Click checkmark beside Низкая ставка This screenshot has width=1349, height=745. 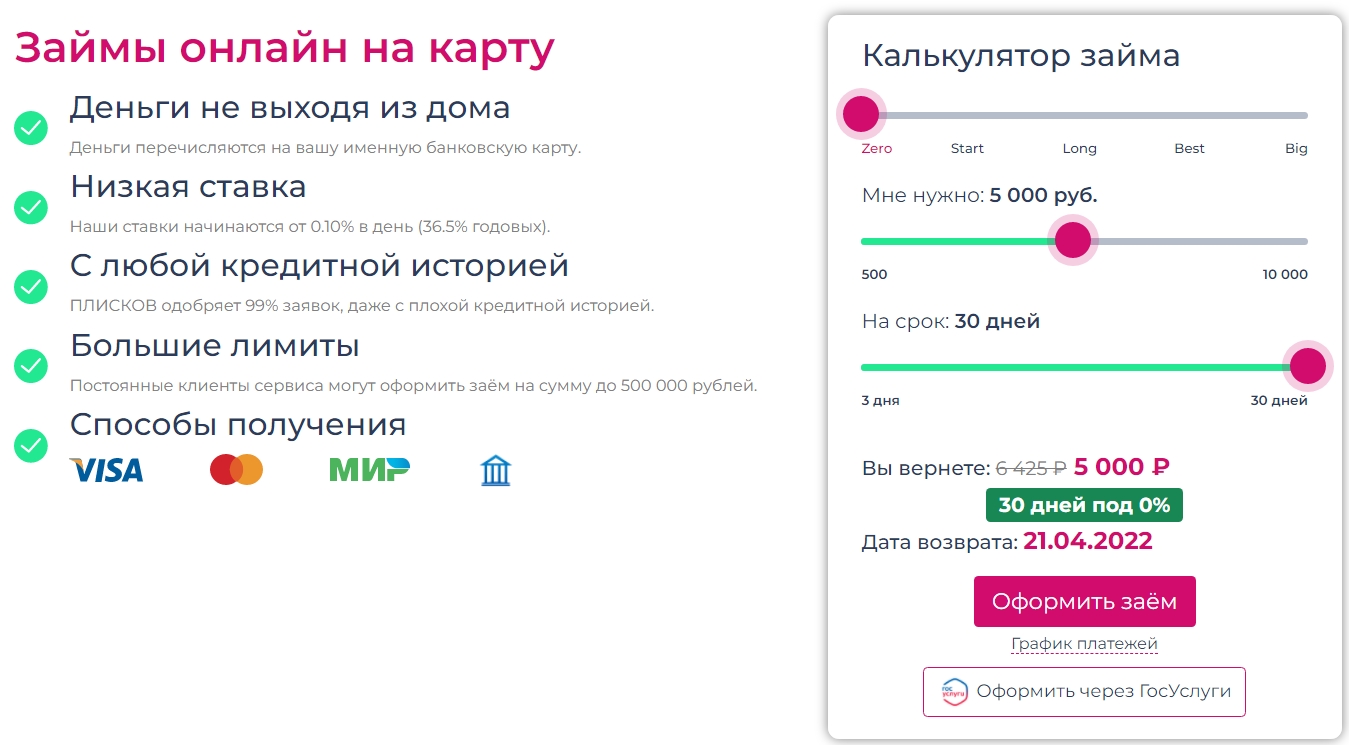coord(31,207)
